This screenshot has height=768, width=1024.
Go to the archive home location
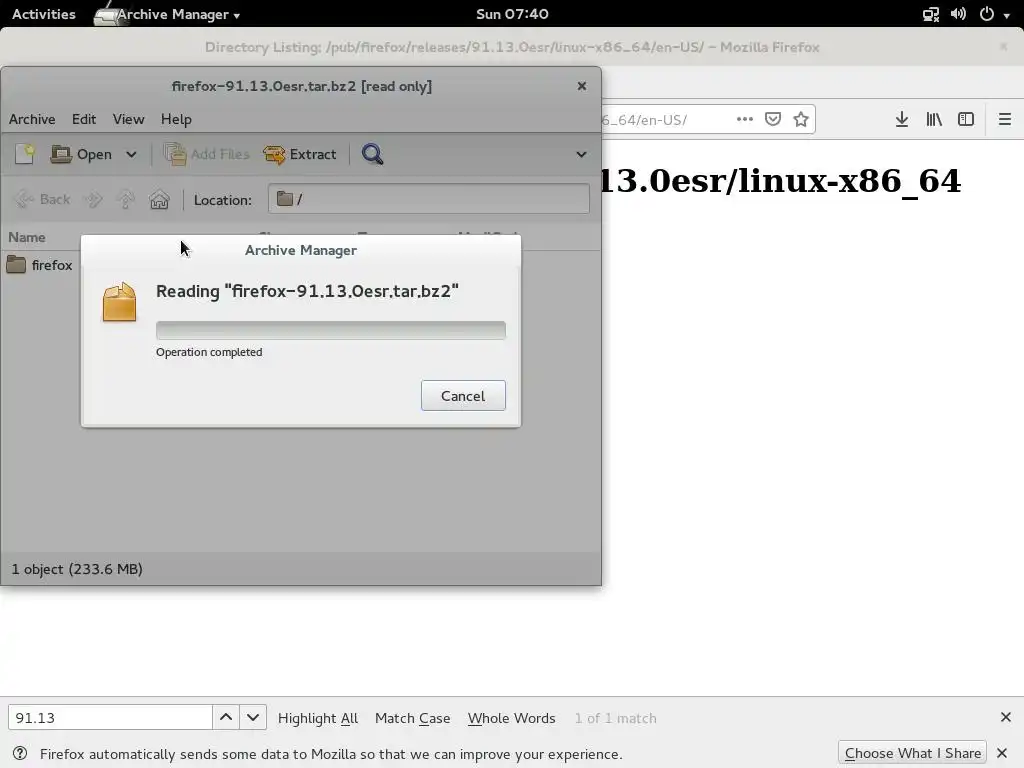tap(159, 199)
